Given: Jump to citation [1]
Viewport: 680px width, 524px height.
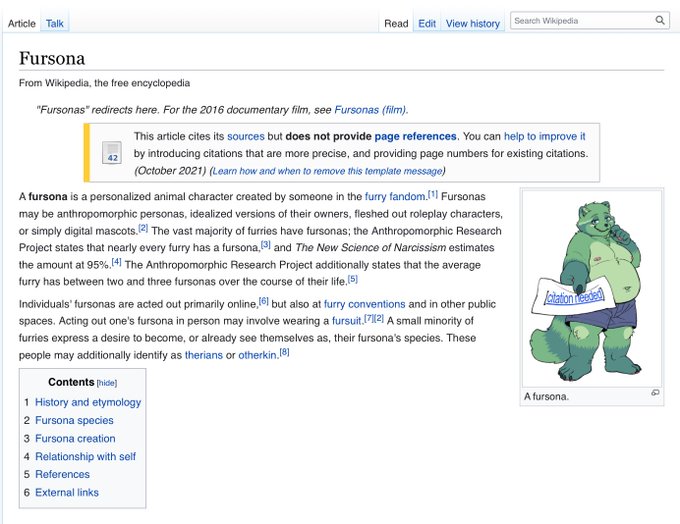Looking at the screenshot, I should click(x=433, y=194).
